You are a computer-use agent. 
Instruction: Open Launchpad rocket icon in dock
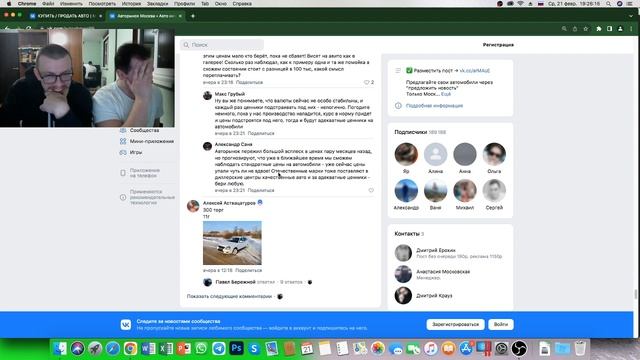(x=95, y=348)
